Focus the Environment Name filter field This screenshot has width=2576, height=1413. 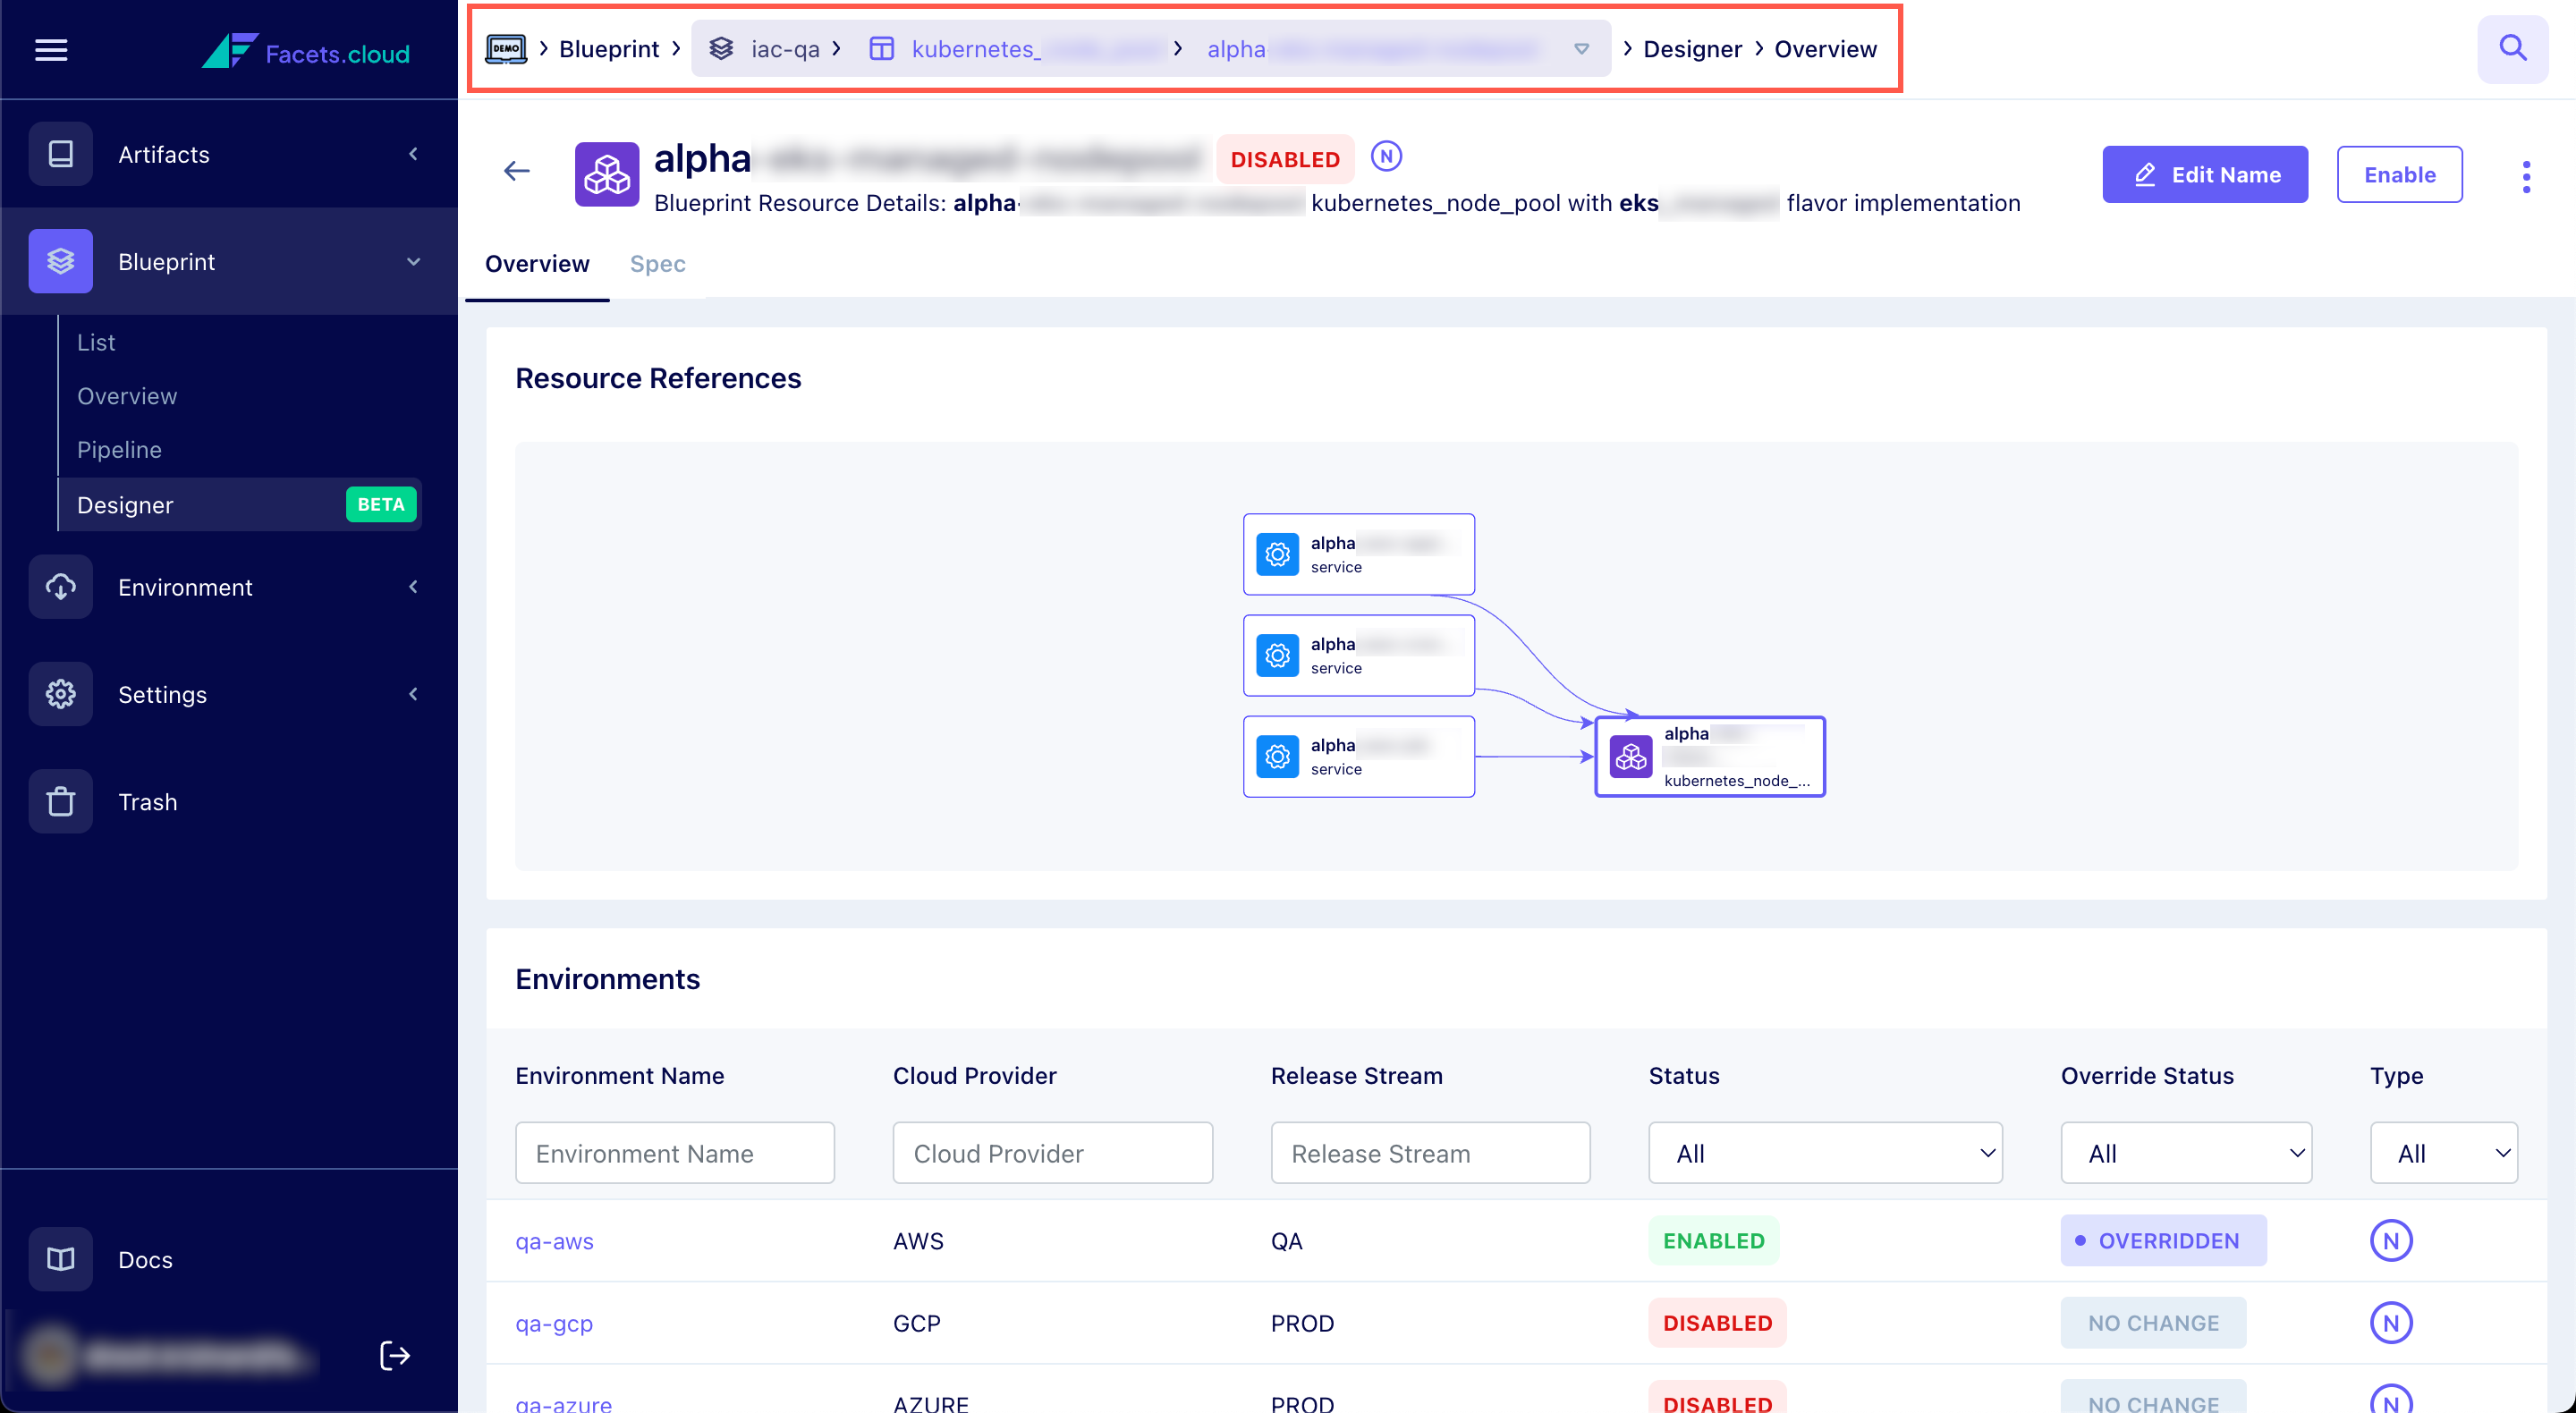[674, 1152]
